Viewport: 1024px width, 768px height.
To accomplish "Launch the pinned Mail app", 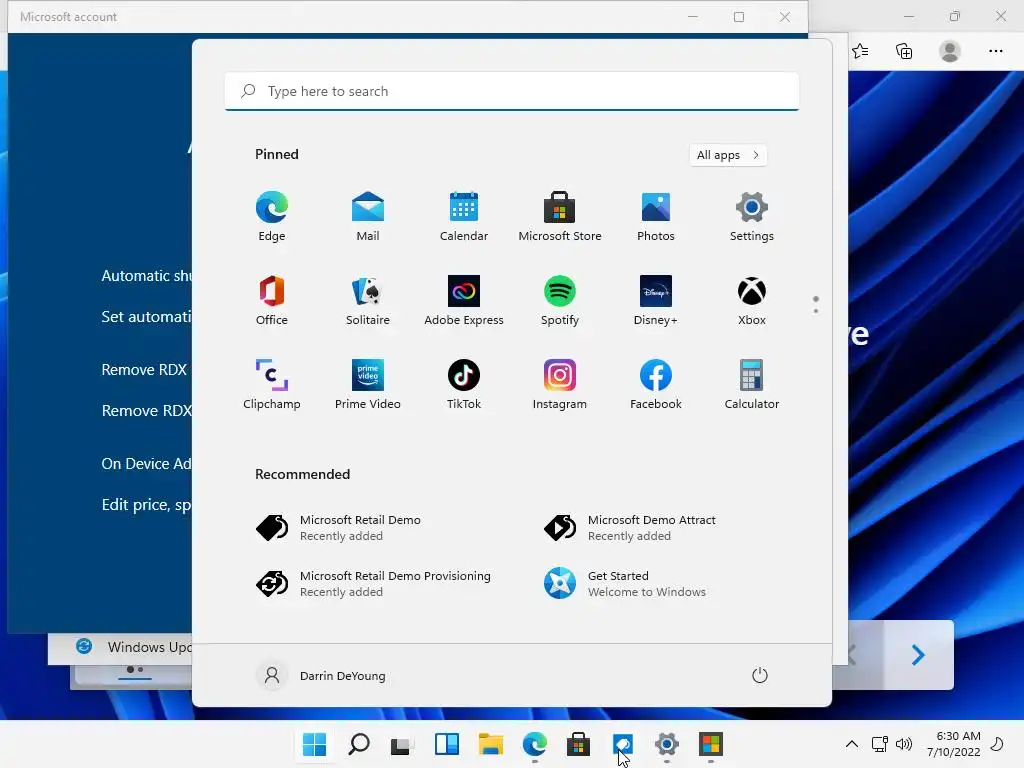I will [368, 217].
